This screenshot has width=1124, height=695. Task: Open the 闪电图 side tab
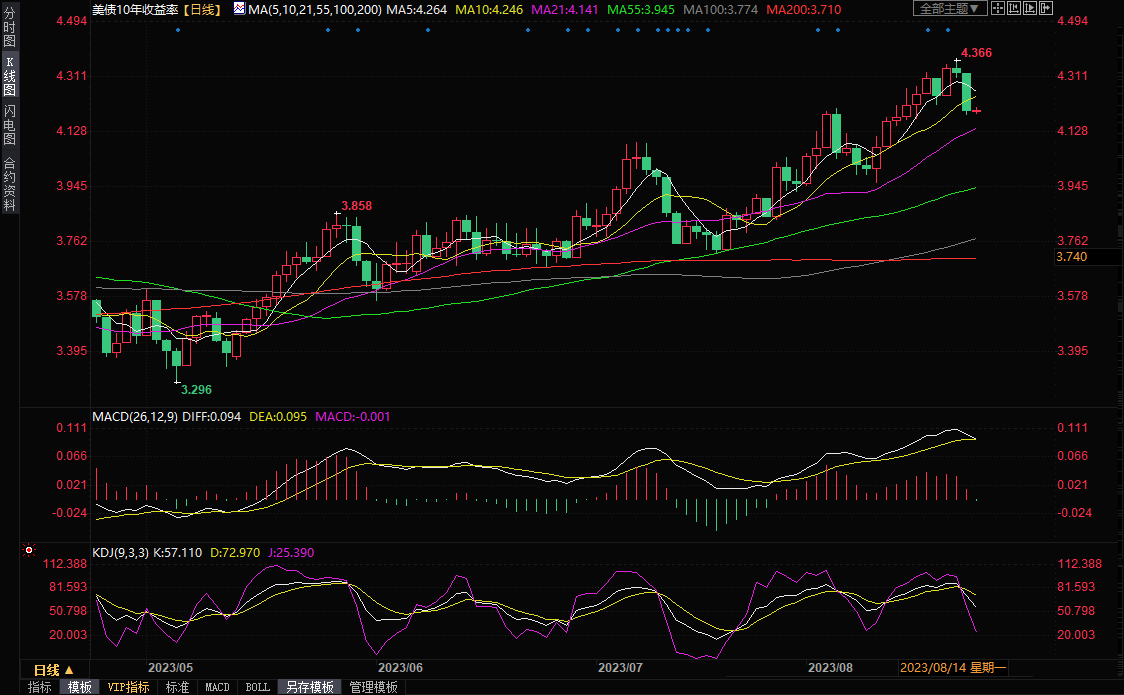click(9, 124)
